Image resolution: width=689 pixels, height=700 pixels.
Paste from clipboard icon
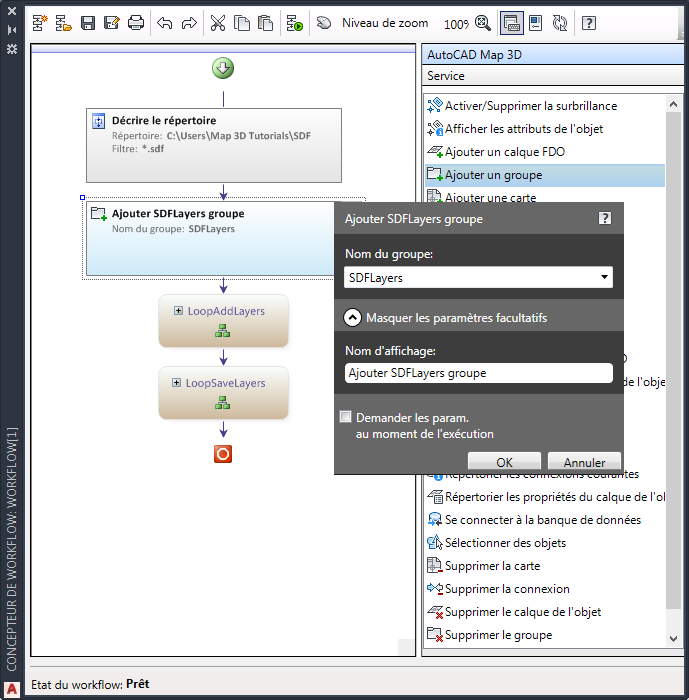pos(266,23)
